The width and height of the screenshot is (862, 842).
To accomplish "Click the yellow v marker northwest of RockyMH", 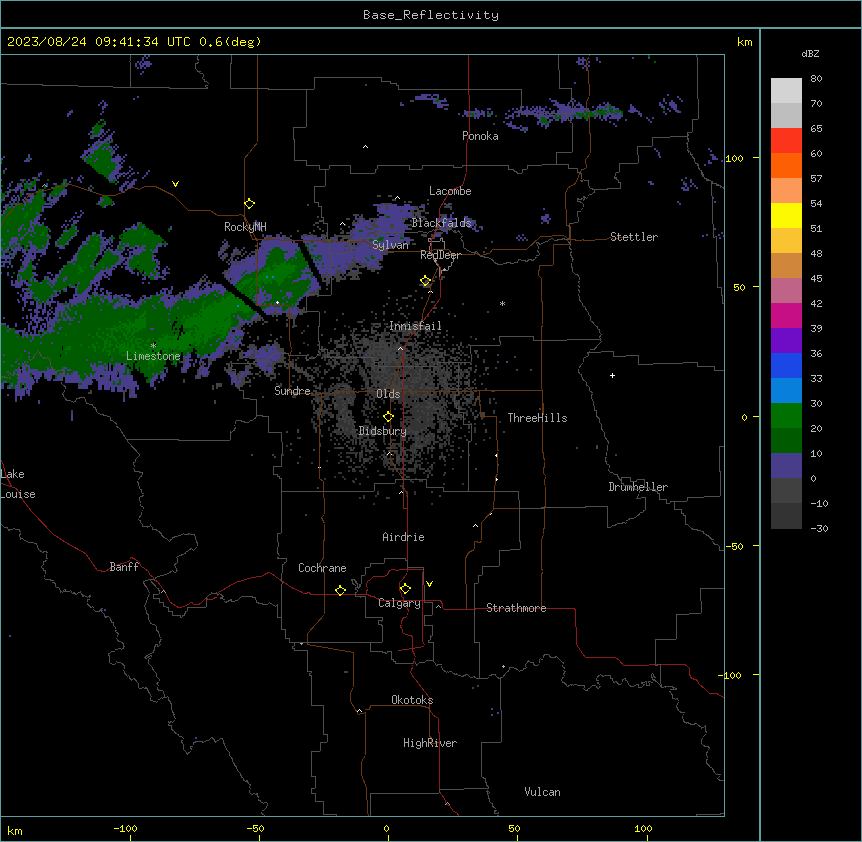I will 175,184.
